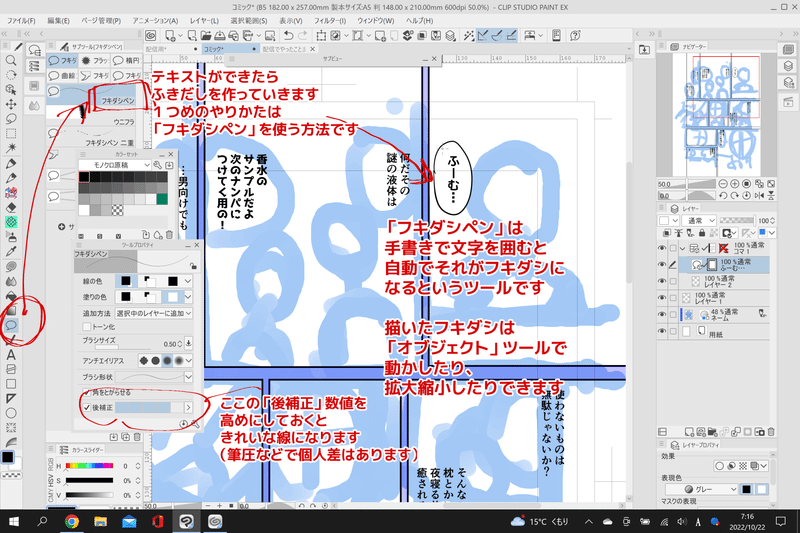Select the Balloon tool in toolbox

[x=11, y=325]
